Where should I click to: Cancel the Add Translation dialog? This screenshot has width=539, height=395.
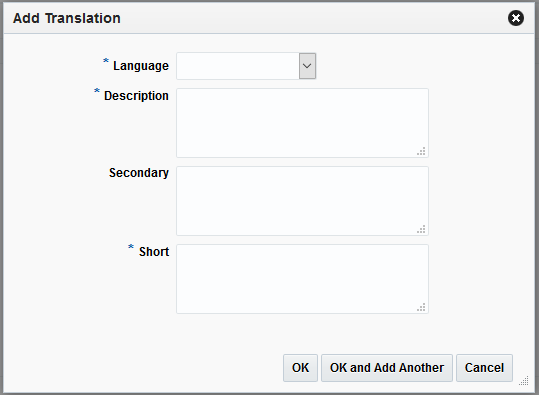(484, 368)
